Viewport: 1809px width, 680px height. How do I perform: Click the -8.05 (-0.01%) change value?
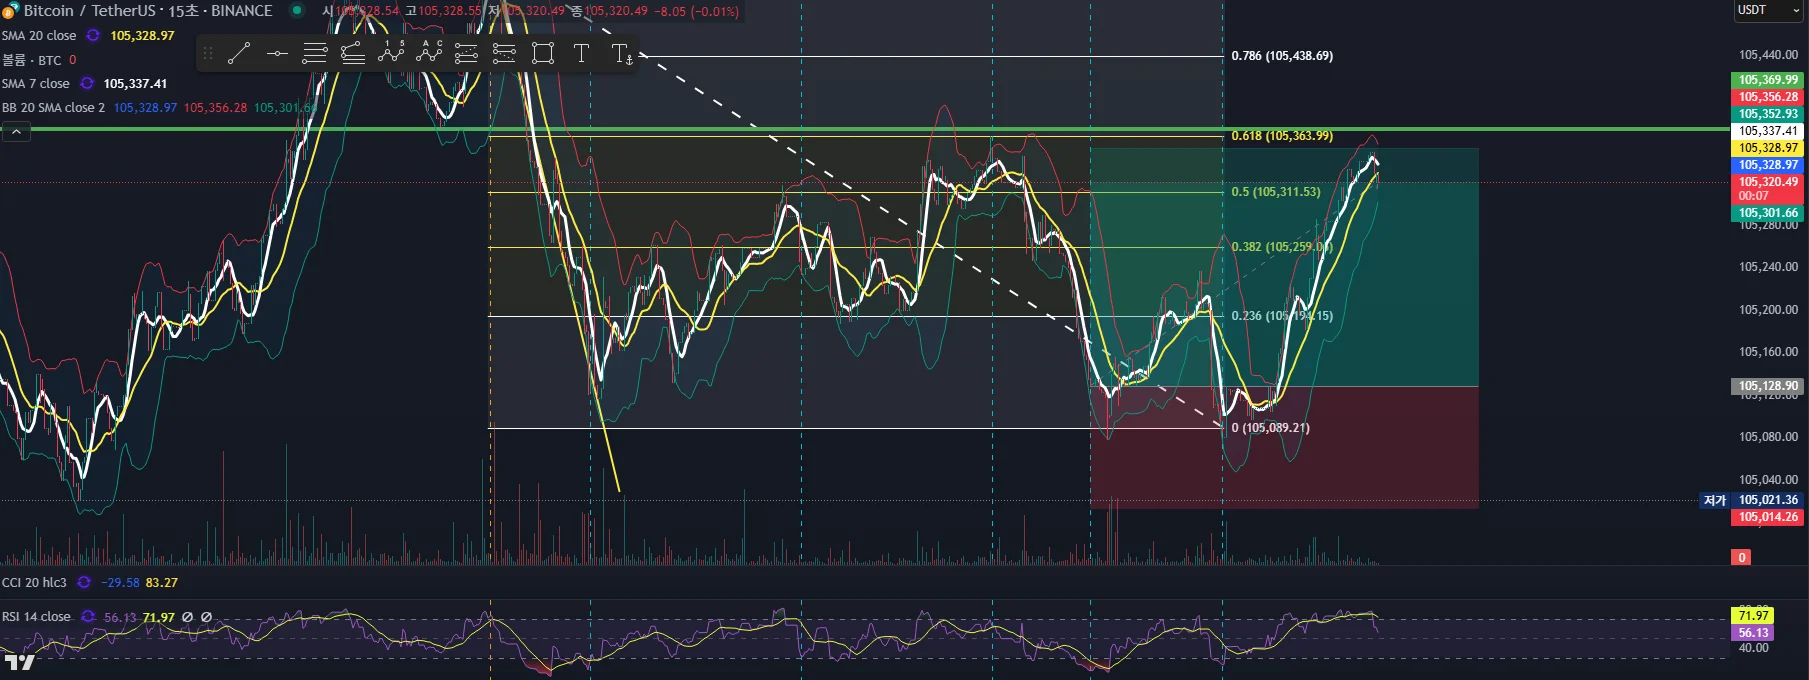pyautogui.click(x=697, y=11)
